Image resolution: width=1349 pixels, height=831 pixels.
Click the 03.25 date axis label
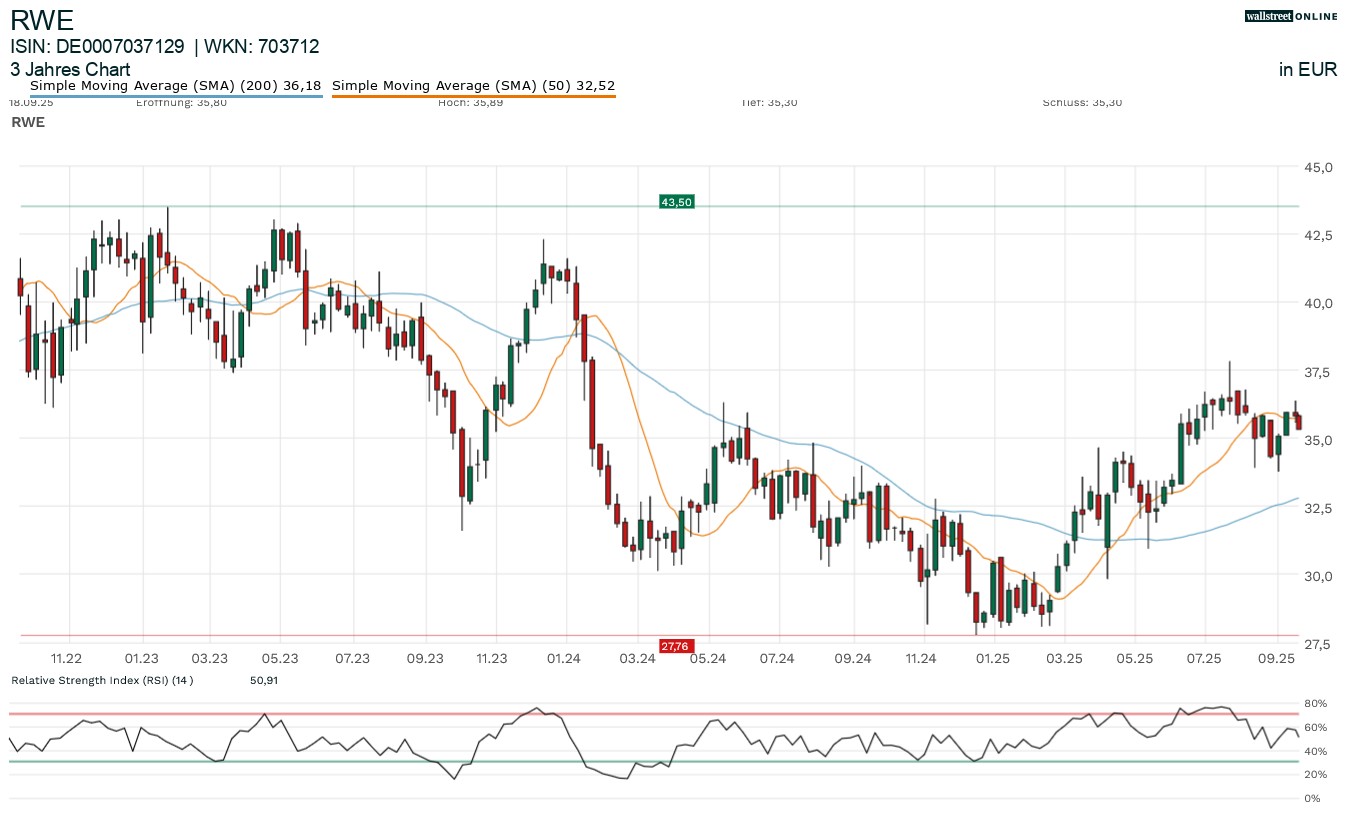click(x=1065, y=658)
